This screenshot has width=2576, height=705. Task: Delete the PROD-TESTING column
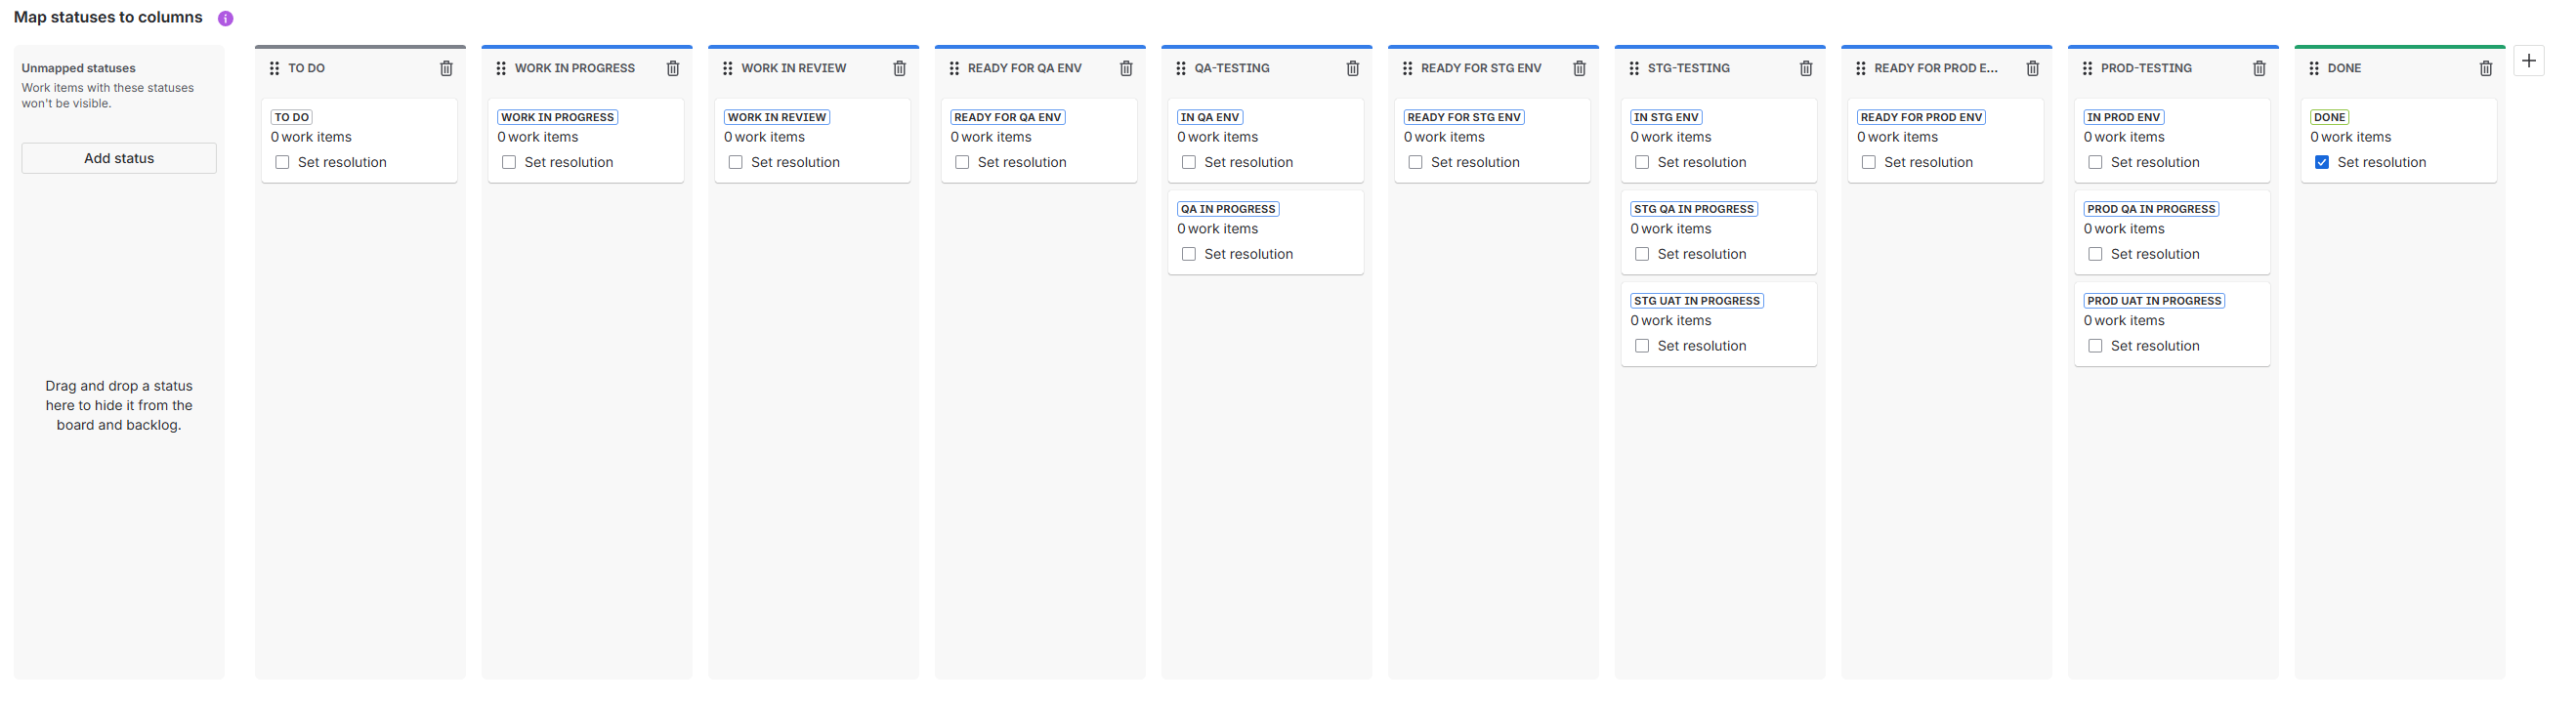click(x=2259, y=68)
